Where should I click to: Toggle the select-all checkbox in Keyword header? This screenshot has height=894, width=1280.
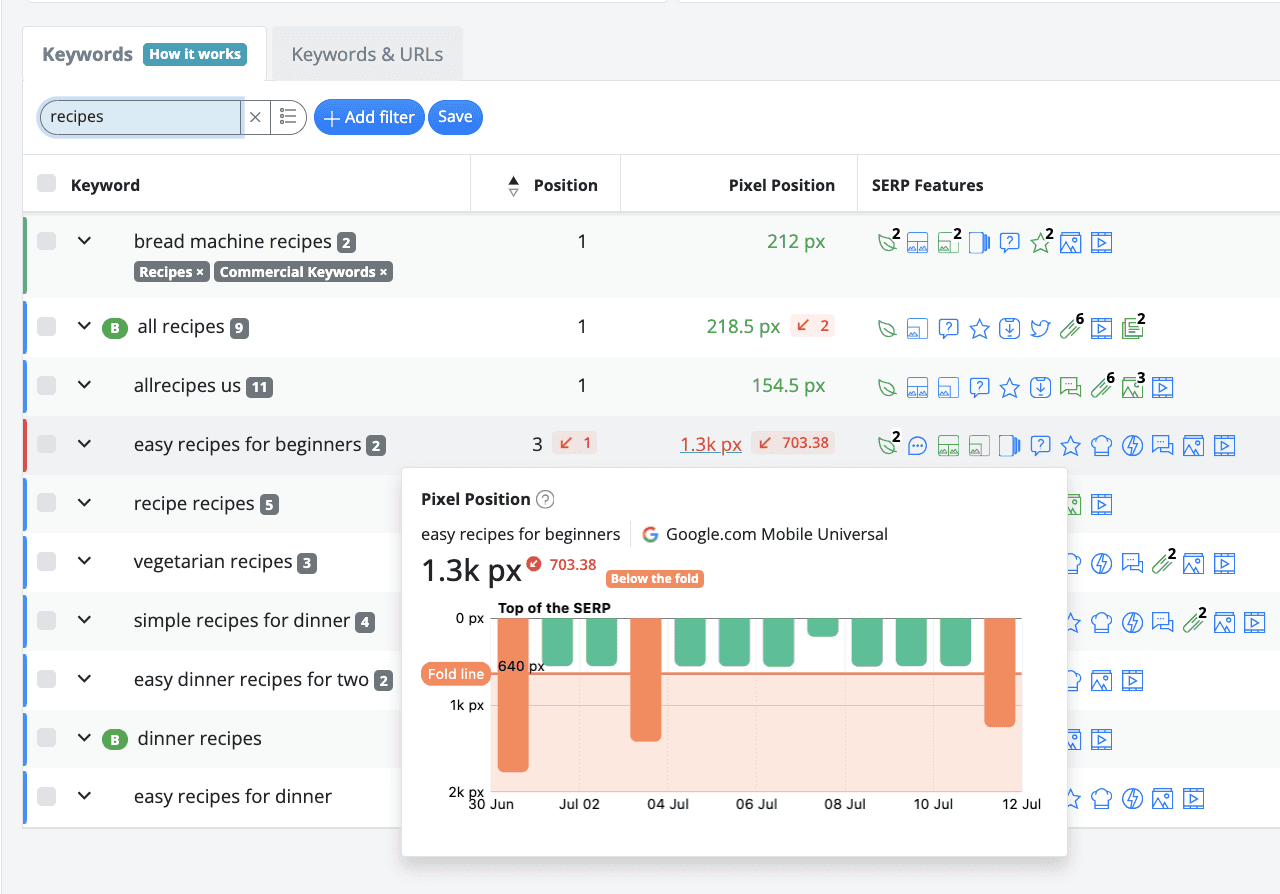click(x=46, y=183)
